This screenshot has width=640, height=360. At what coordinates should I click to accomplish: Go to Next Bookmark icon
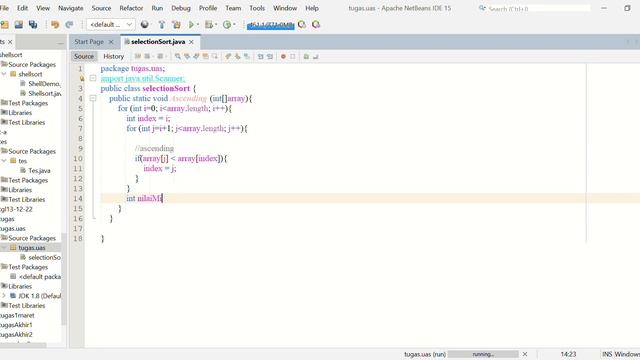click(238, 56)
